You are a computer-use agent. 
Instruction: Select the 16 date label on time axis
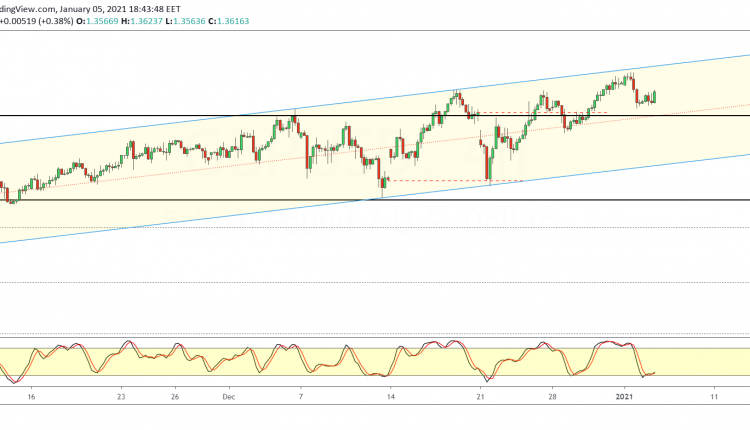pyautogui.click(x=32, y=395)
